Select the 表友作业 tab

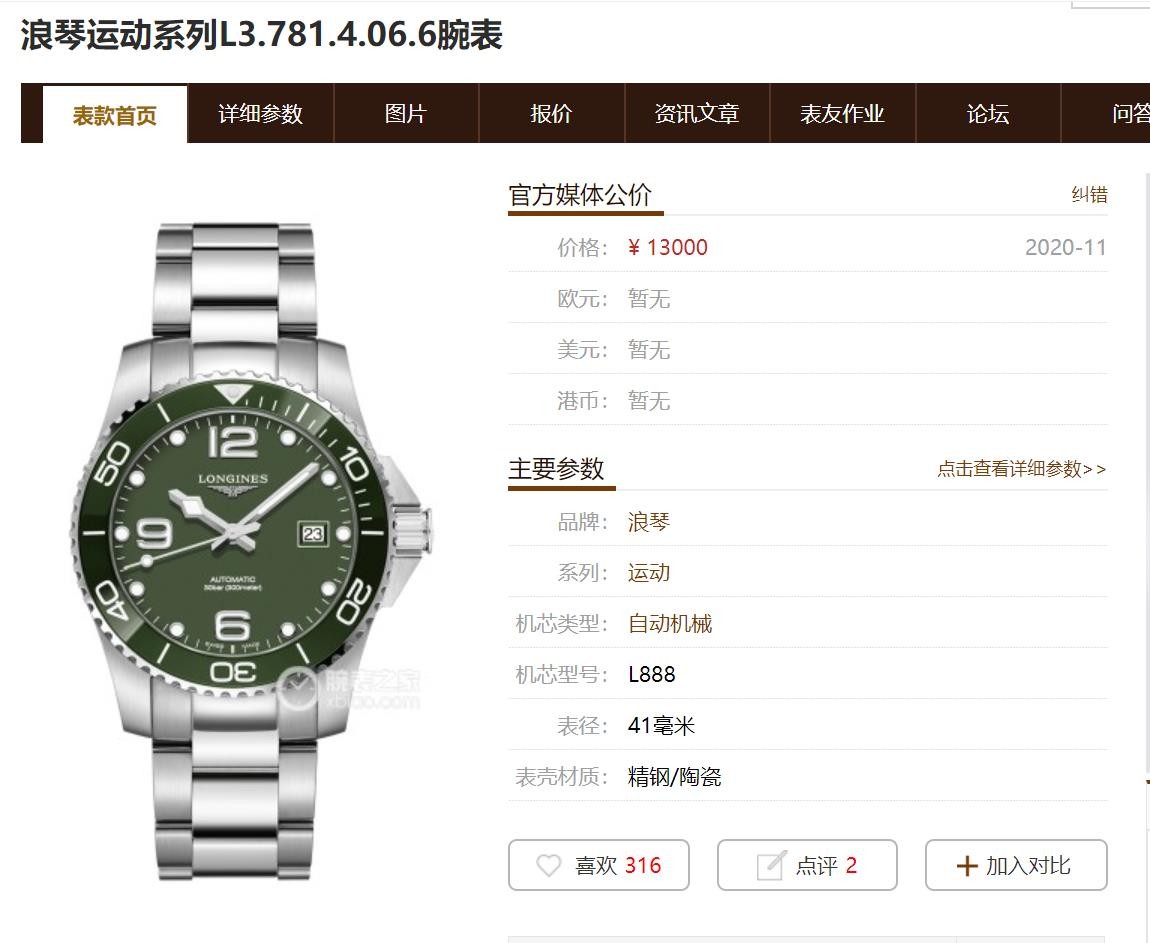point(842,114)
